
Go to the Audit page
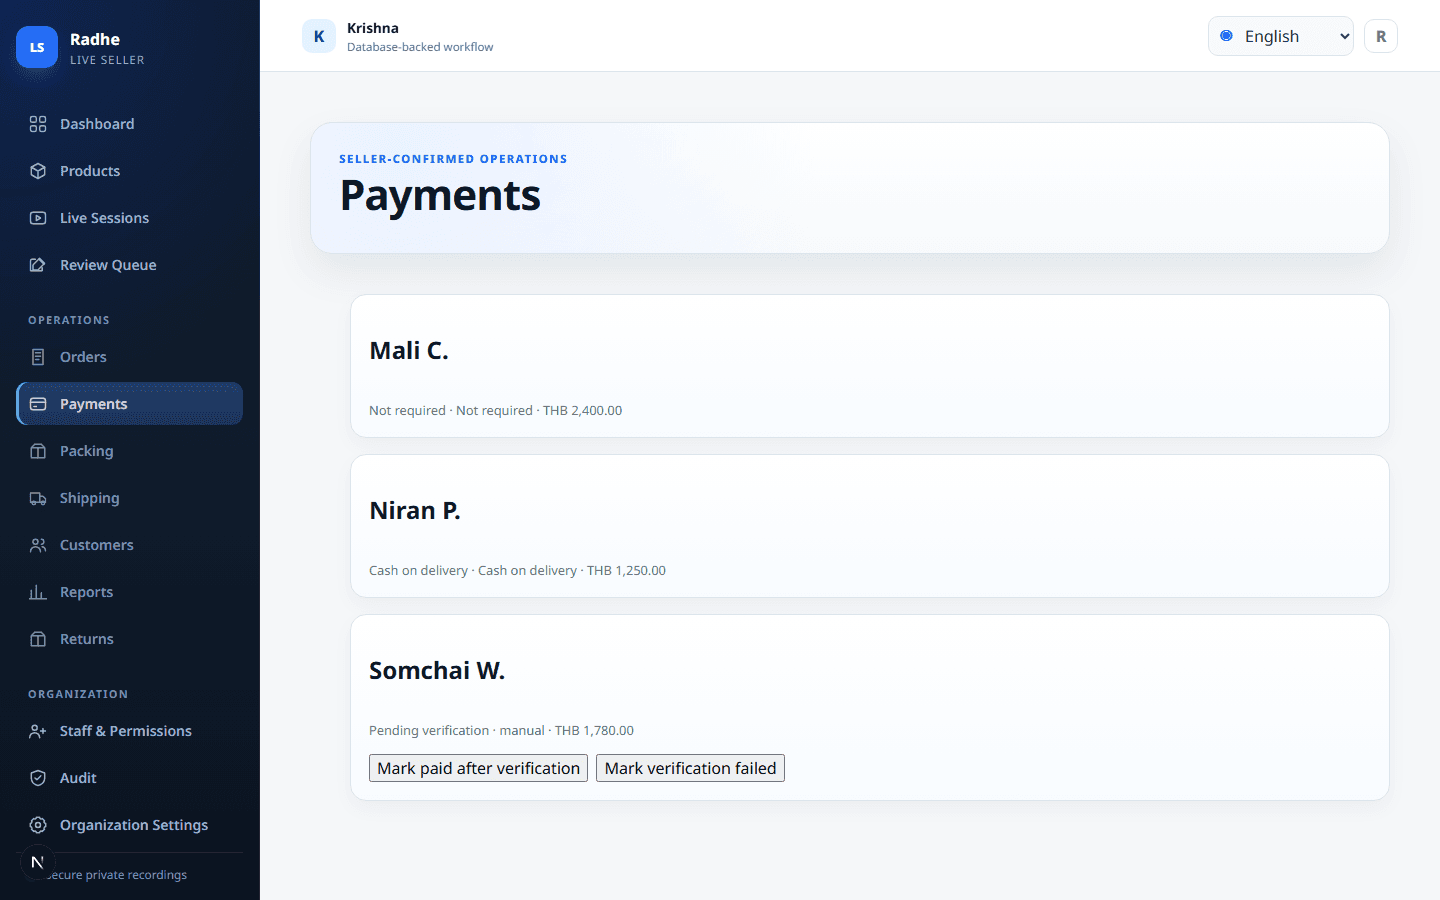[129, 778]
